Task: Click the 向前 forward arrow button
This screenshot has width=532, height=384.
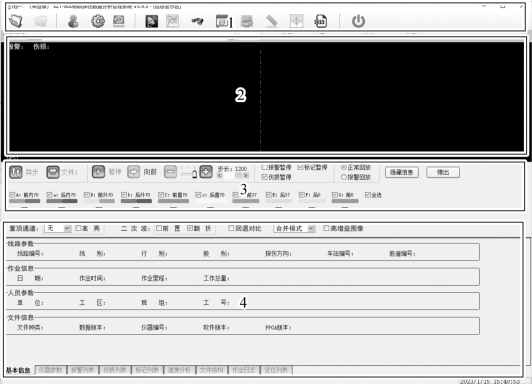Action: pyautogui.click(x=133, y=172)
